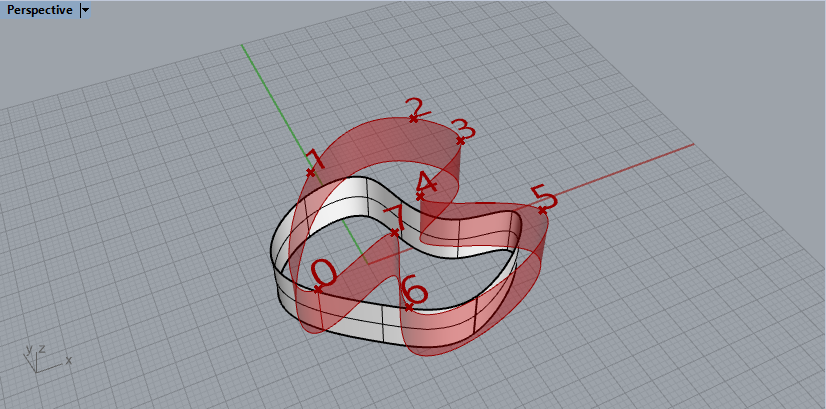Select the point marker labeled 6
Image resolution: width=826 pixels, height=409 pixels.
(x=409, y=307)
